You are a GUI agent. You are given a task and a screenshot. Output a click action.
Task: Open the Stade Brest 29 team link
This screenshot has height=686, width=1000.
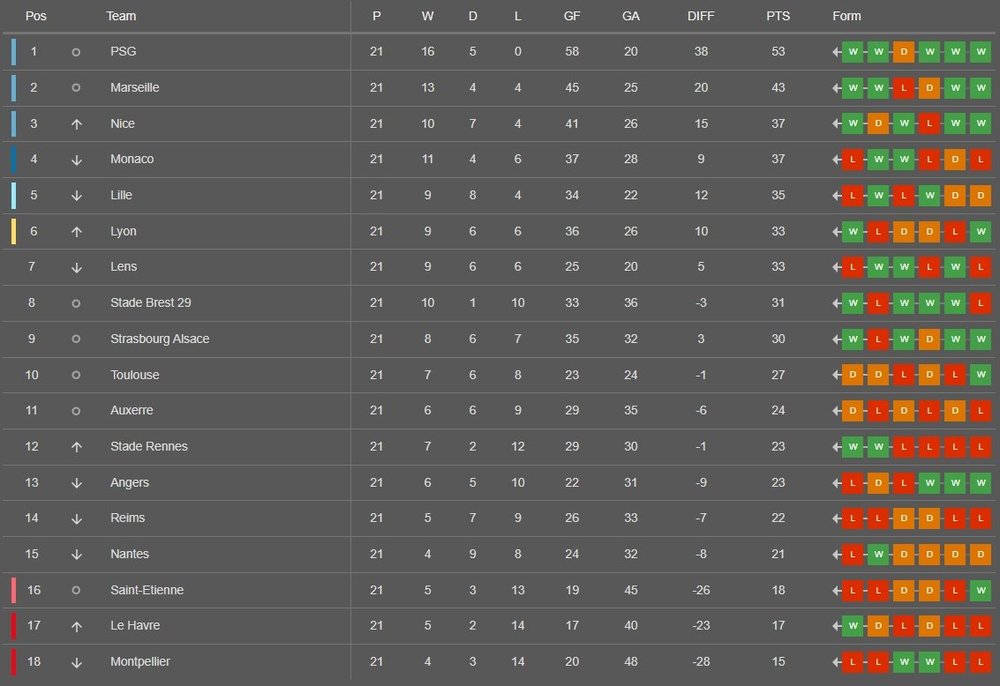point(151,303)
